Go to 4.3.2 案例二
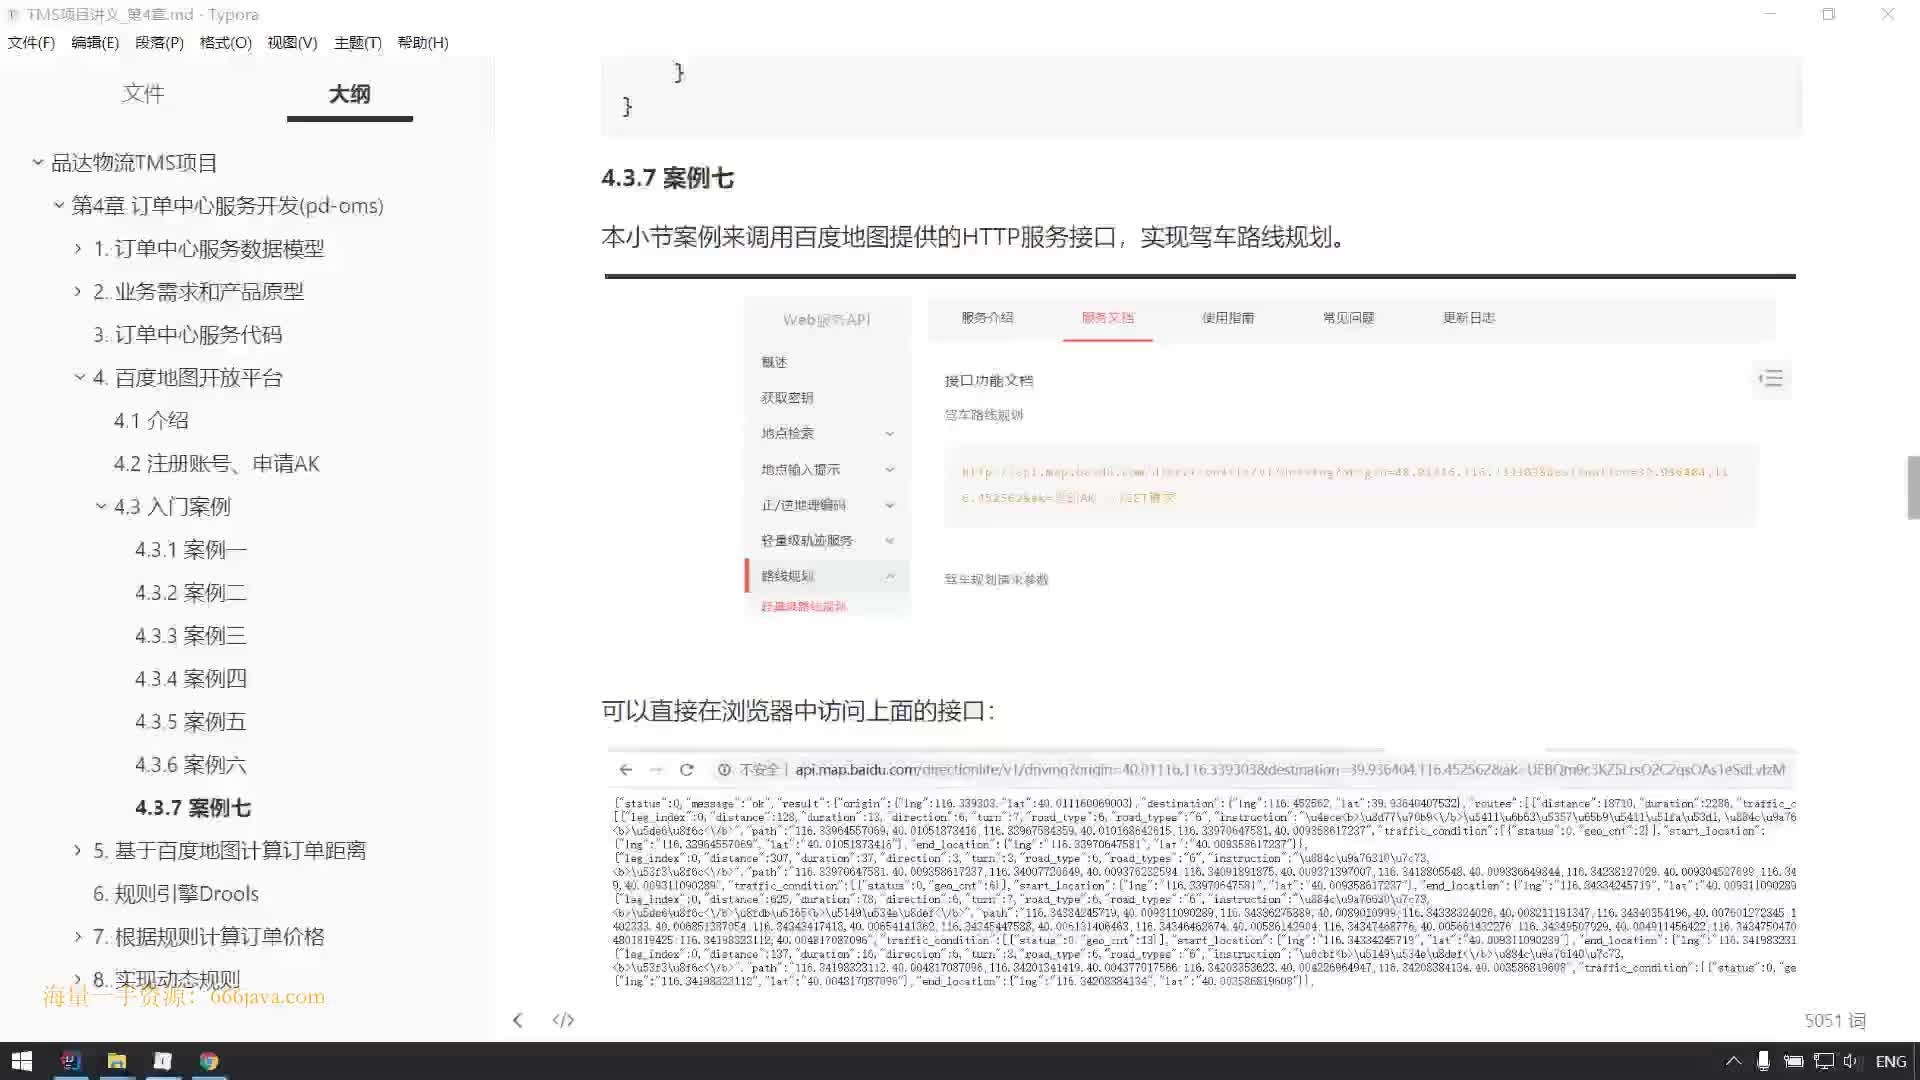This screenshot has width=1920, height=1080. coord(190,592)
